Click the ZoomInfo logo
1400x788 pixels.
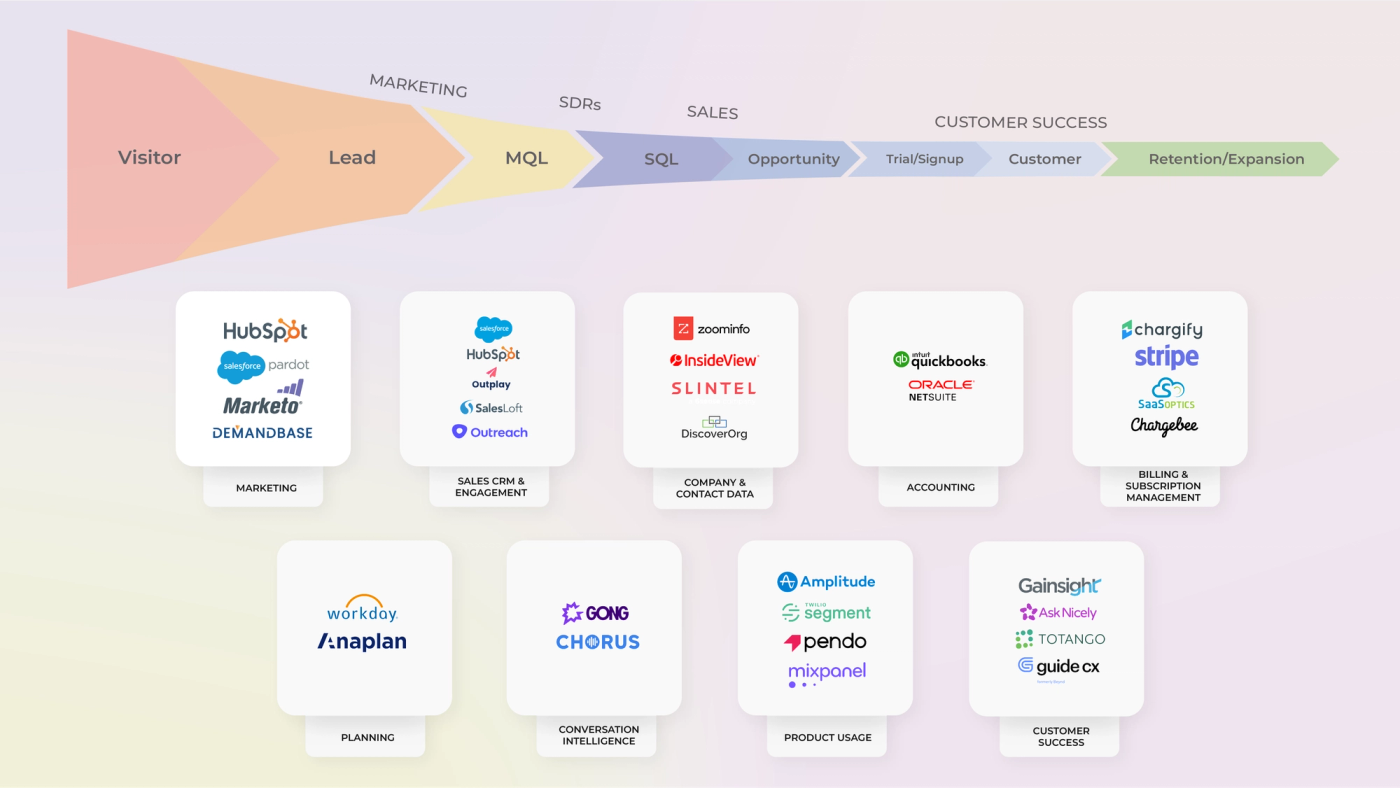tap(712, 329)
